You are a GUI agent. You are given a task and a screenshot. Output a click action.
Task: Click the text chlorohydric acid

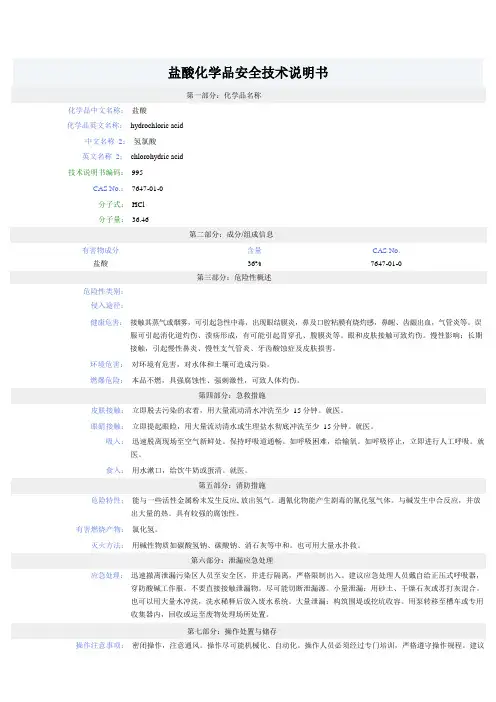coord(157,156)
